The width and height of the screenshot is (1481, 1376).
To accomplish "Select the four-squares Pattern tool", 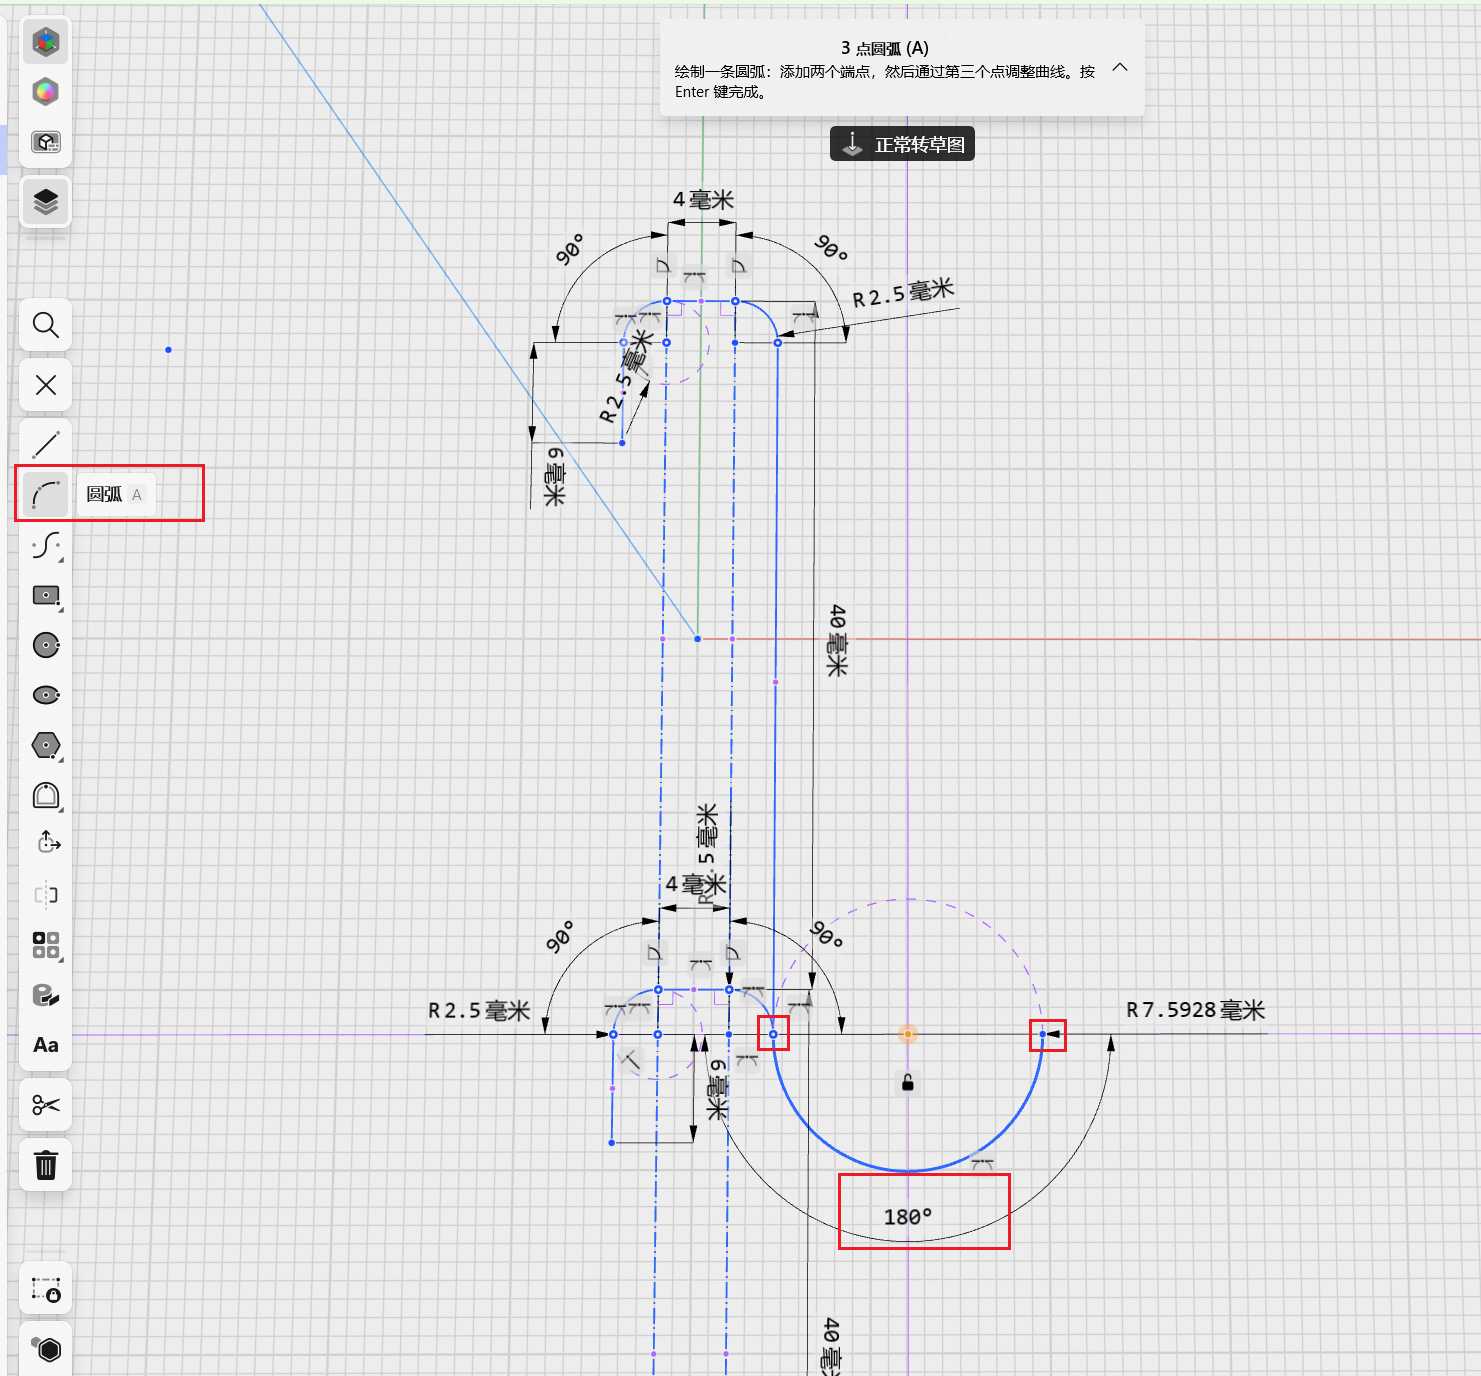I will (x=46, y=945).
